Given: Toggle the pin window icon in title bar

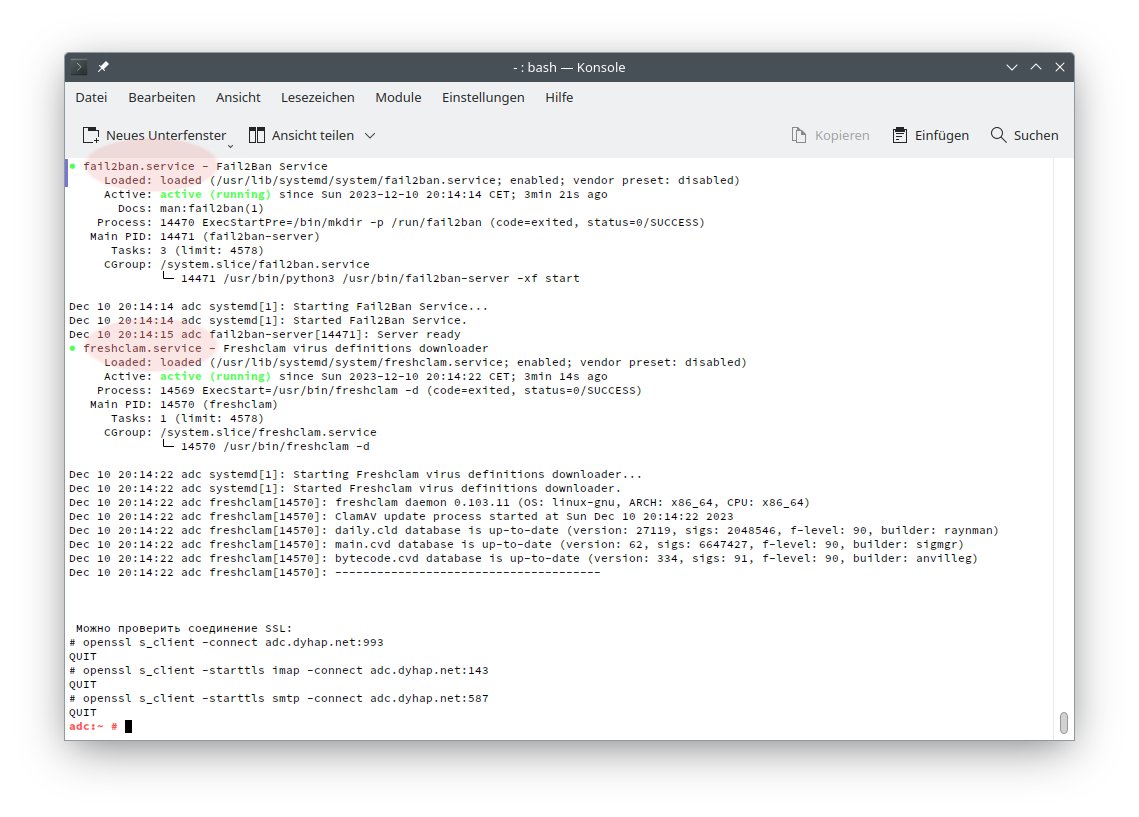Looking at the screenshot, I should tap(103, 67).
